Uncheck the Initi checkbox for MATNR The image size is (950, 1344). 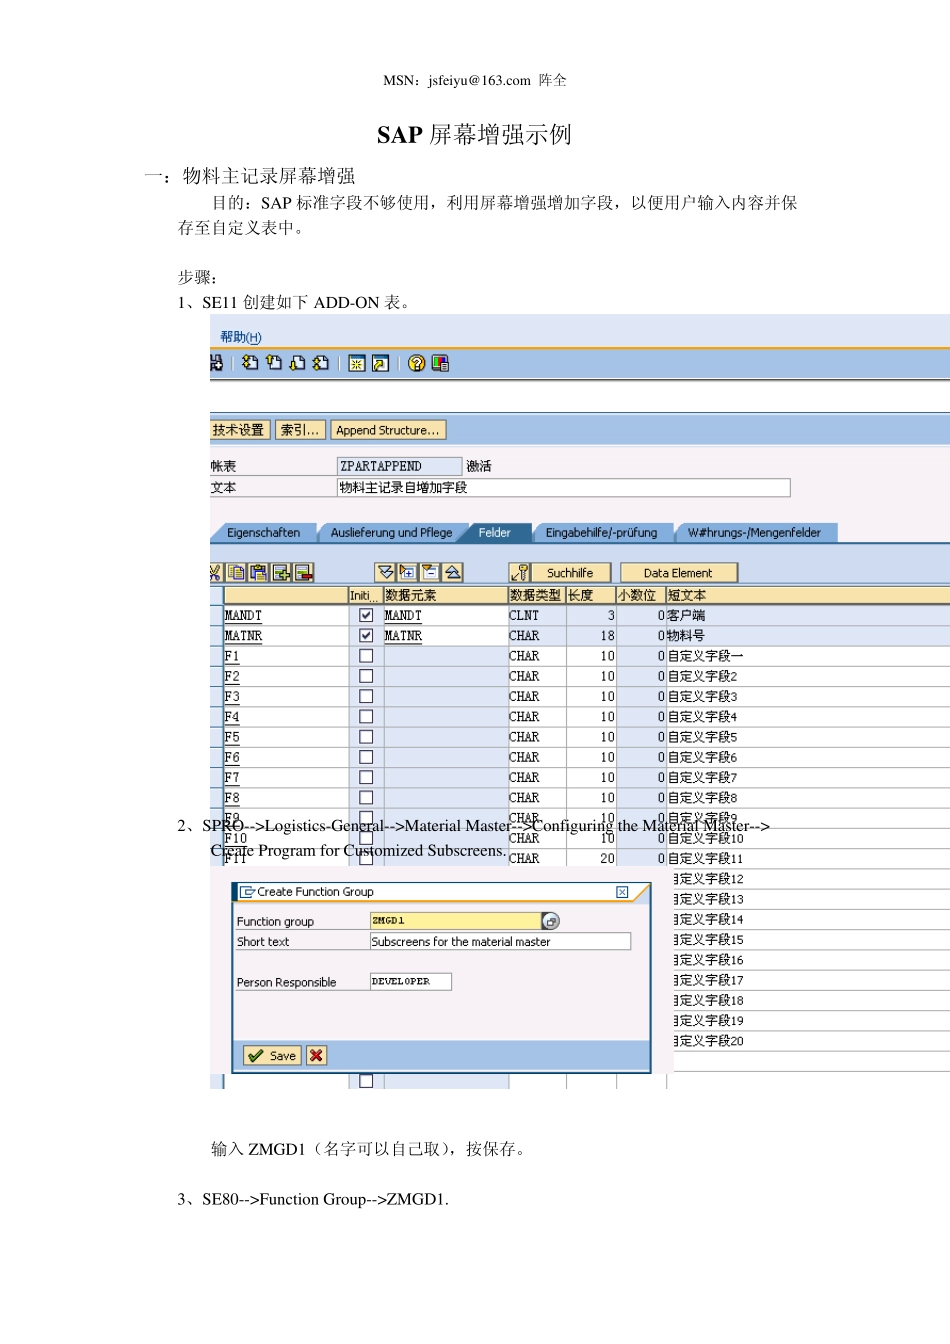point(366,635)
